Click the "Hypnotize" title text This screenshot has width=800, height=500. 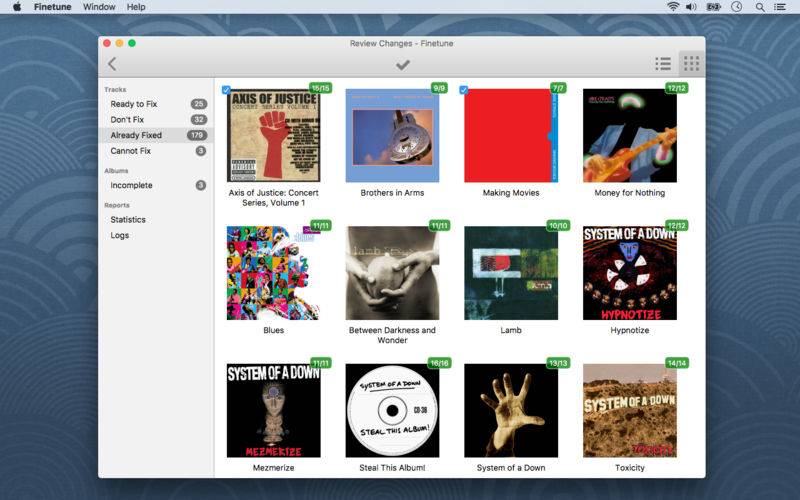630,331
